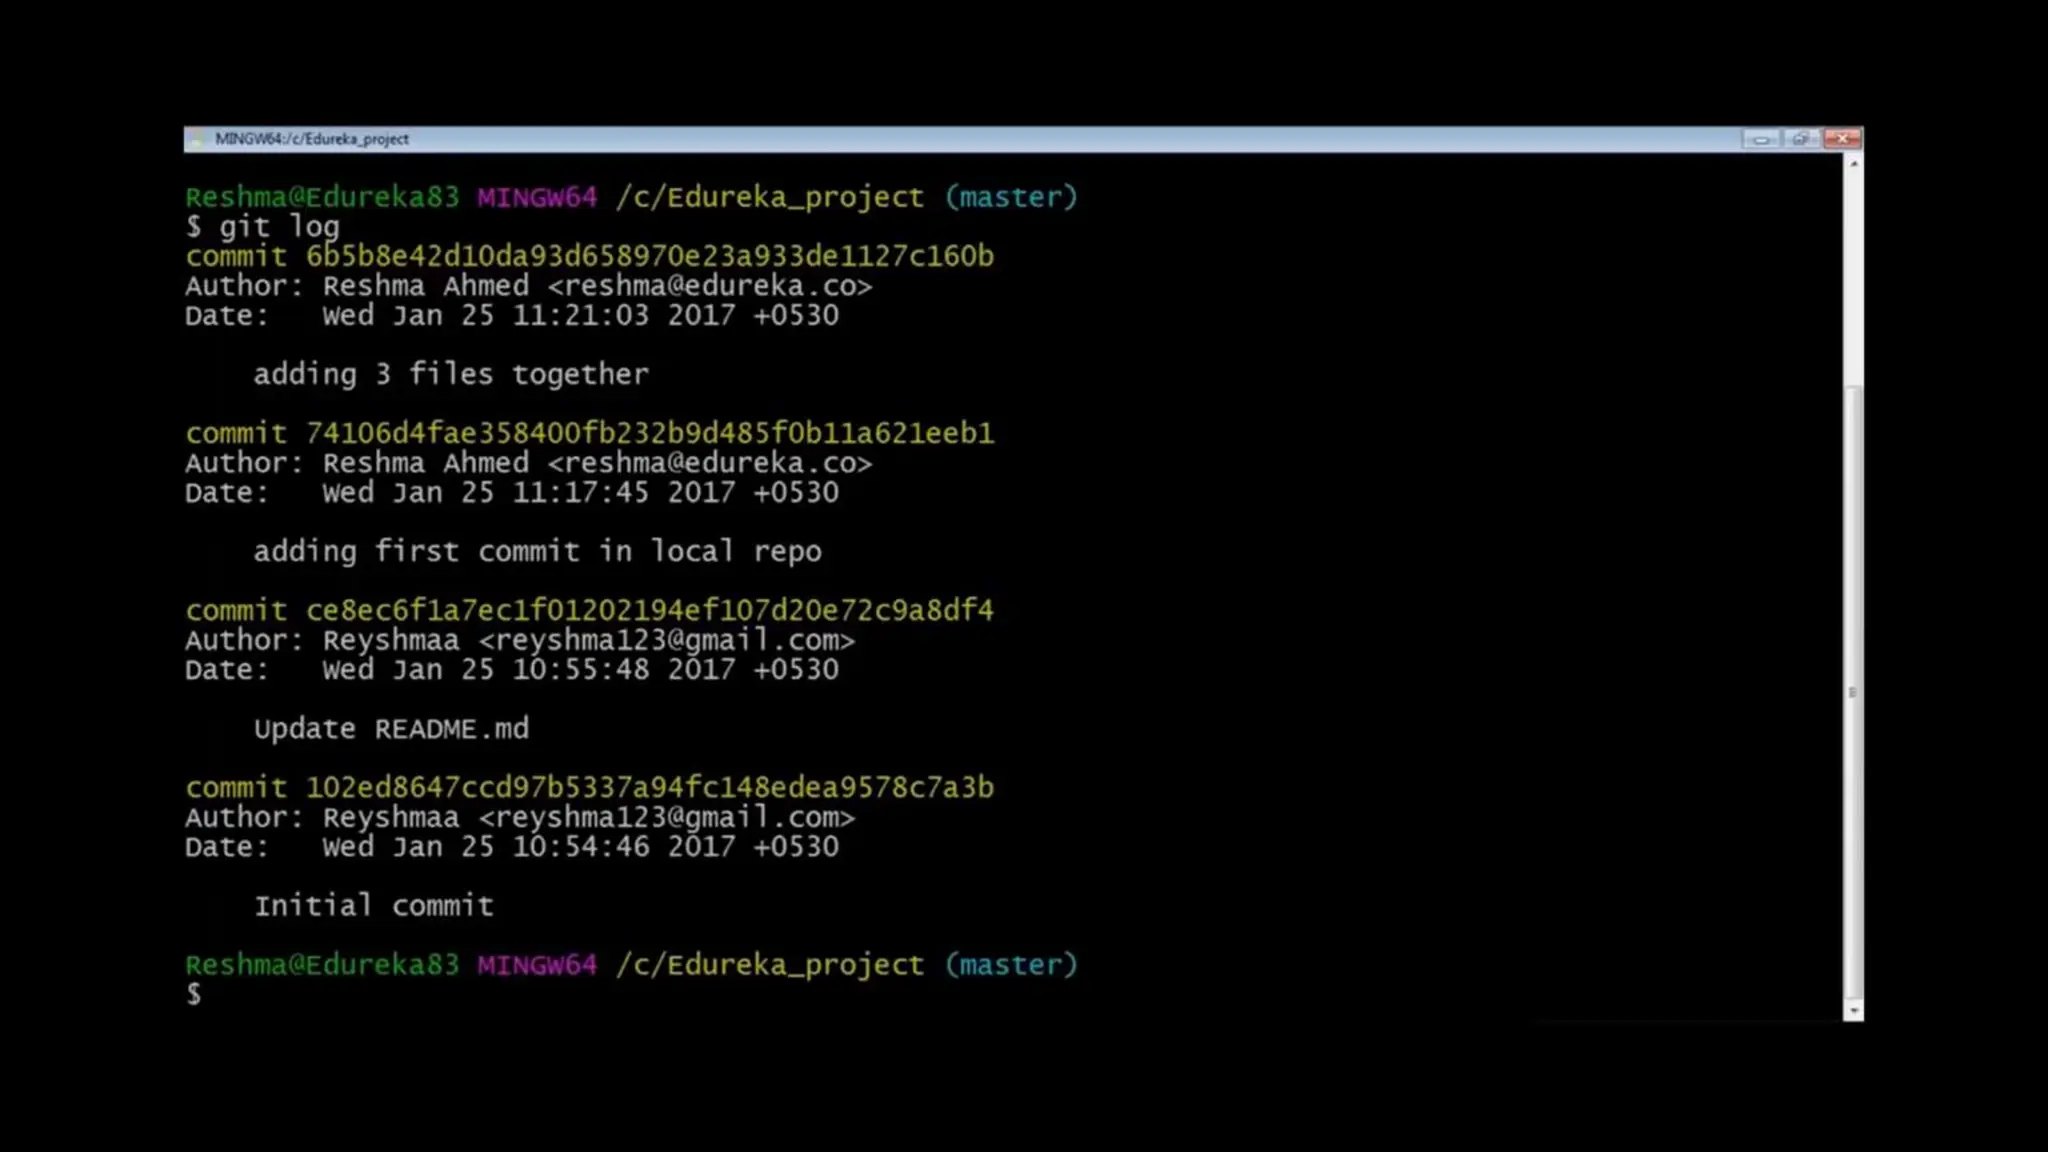Click author line above the 10:55:48 date

click(x=520, y=640)
